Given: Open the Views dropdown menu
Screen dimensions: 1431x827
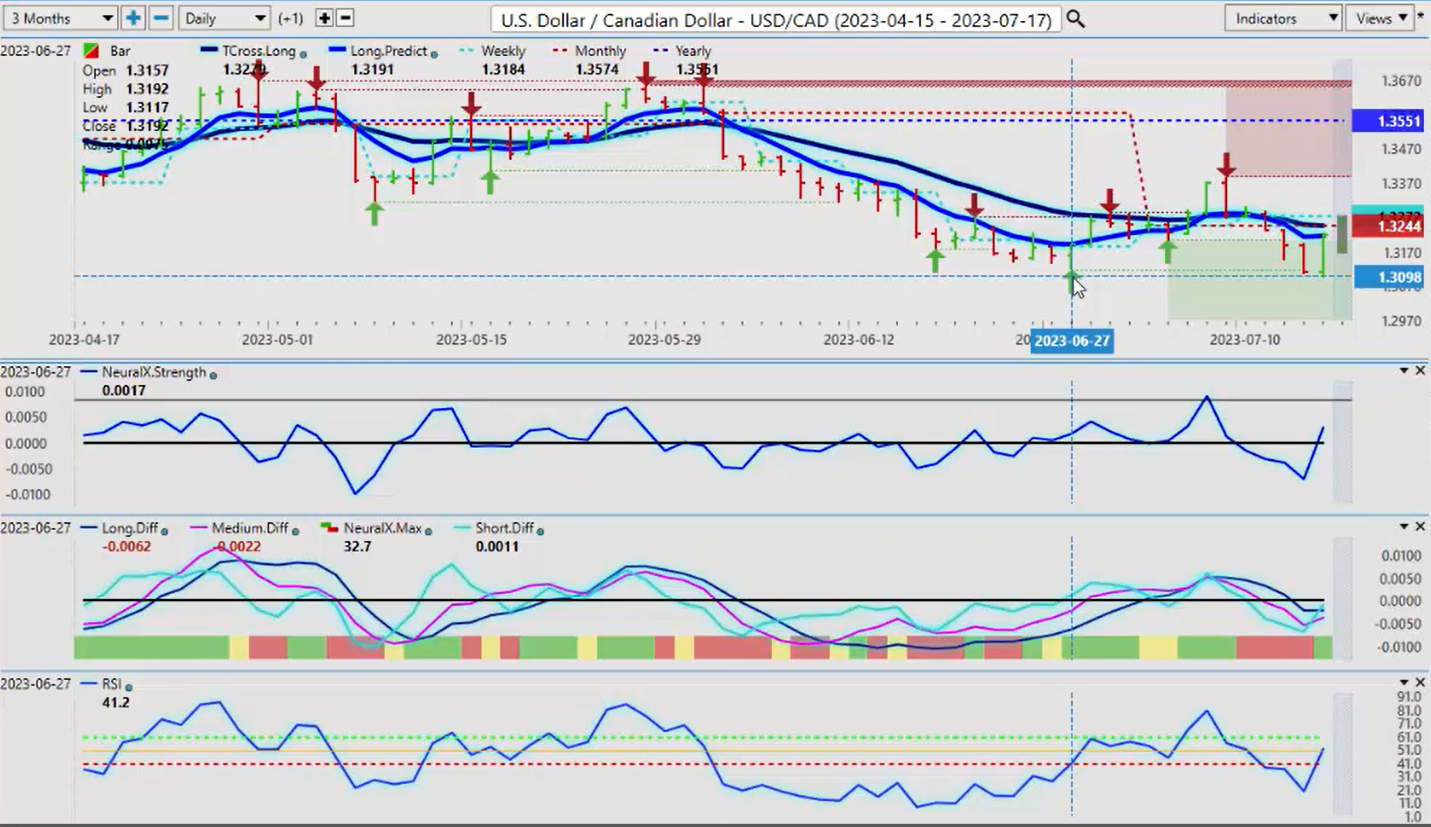Looking at the screenshot, I should 1381,18.
